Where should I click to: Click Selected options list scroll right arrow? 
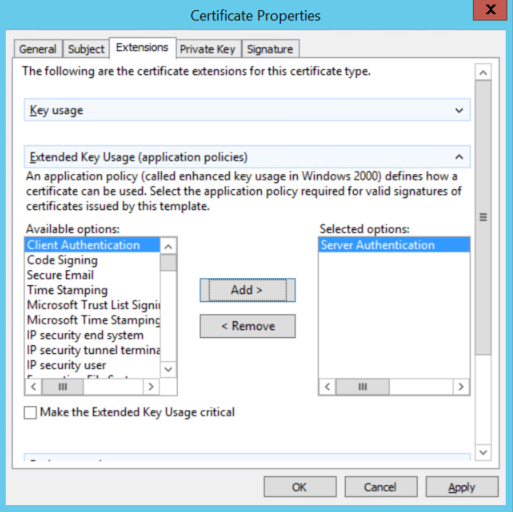point(461,387)
